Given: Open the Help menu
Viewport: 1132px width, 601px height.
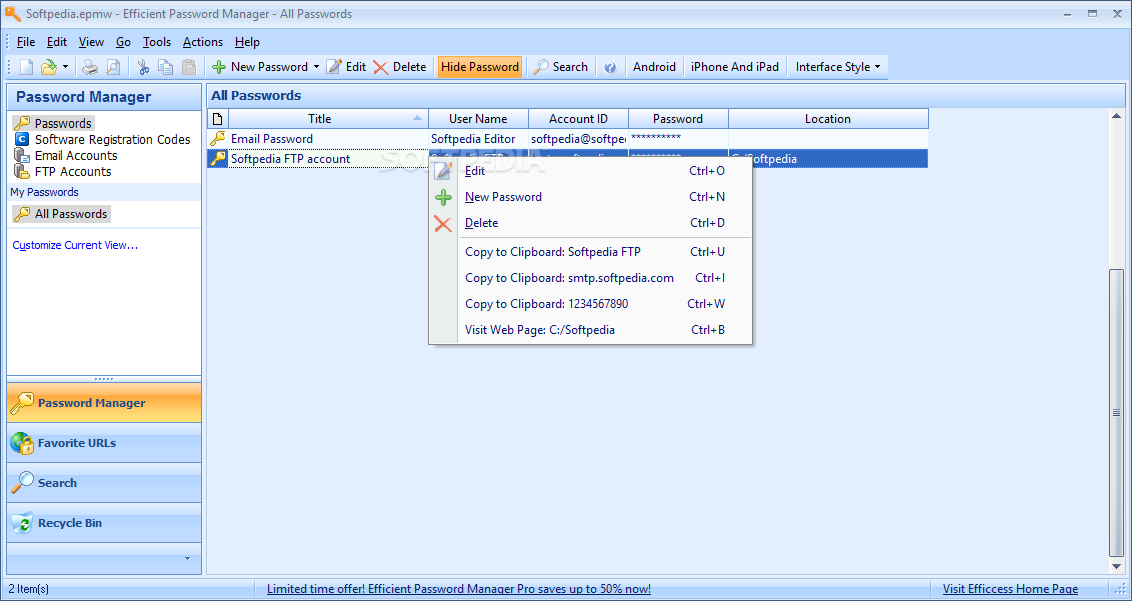Looking at the screenshot, I should tap(248, 42).
